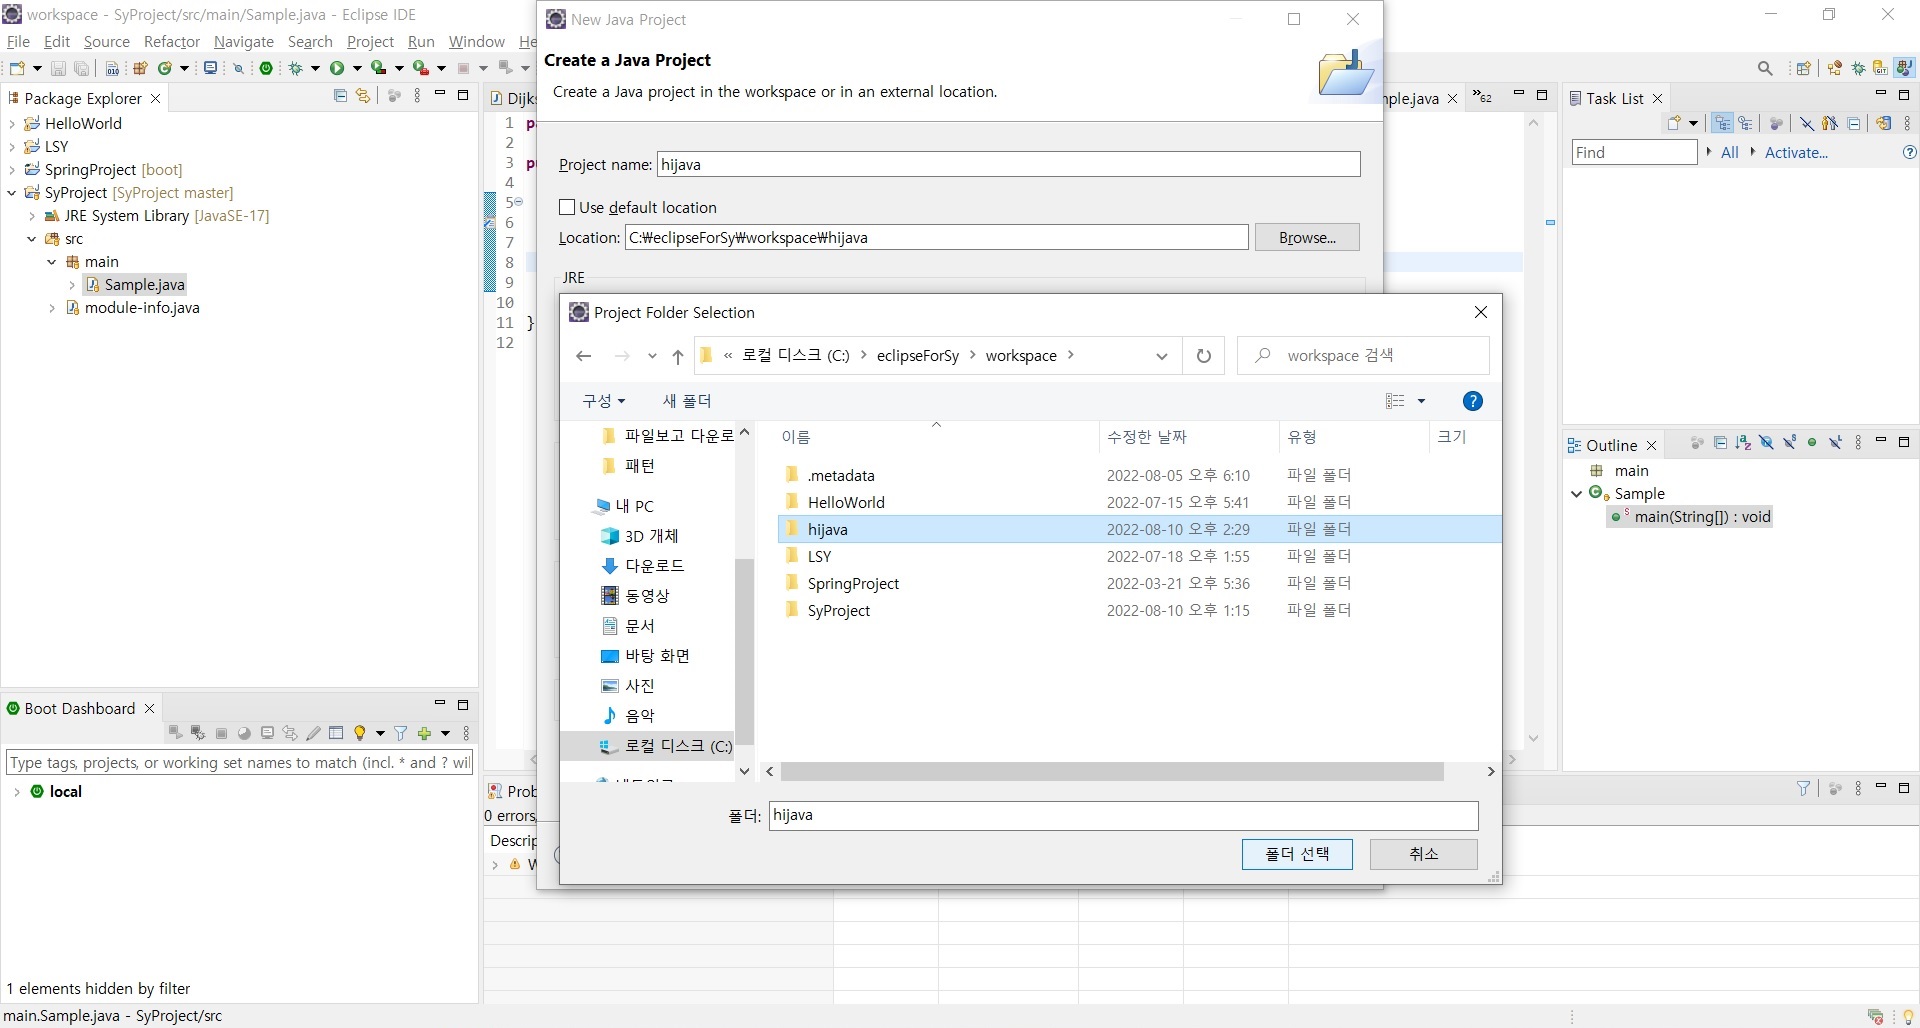Click the Project name input field
The image size is (1920, 1028).
pos(1009,164)
